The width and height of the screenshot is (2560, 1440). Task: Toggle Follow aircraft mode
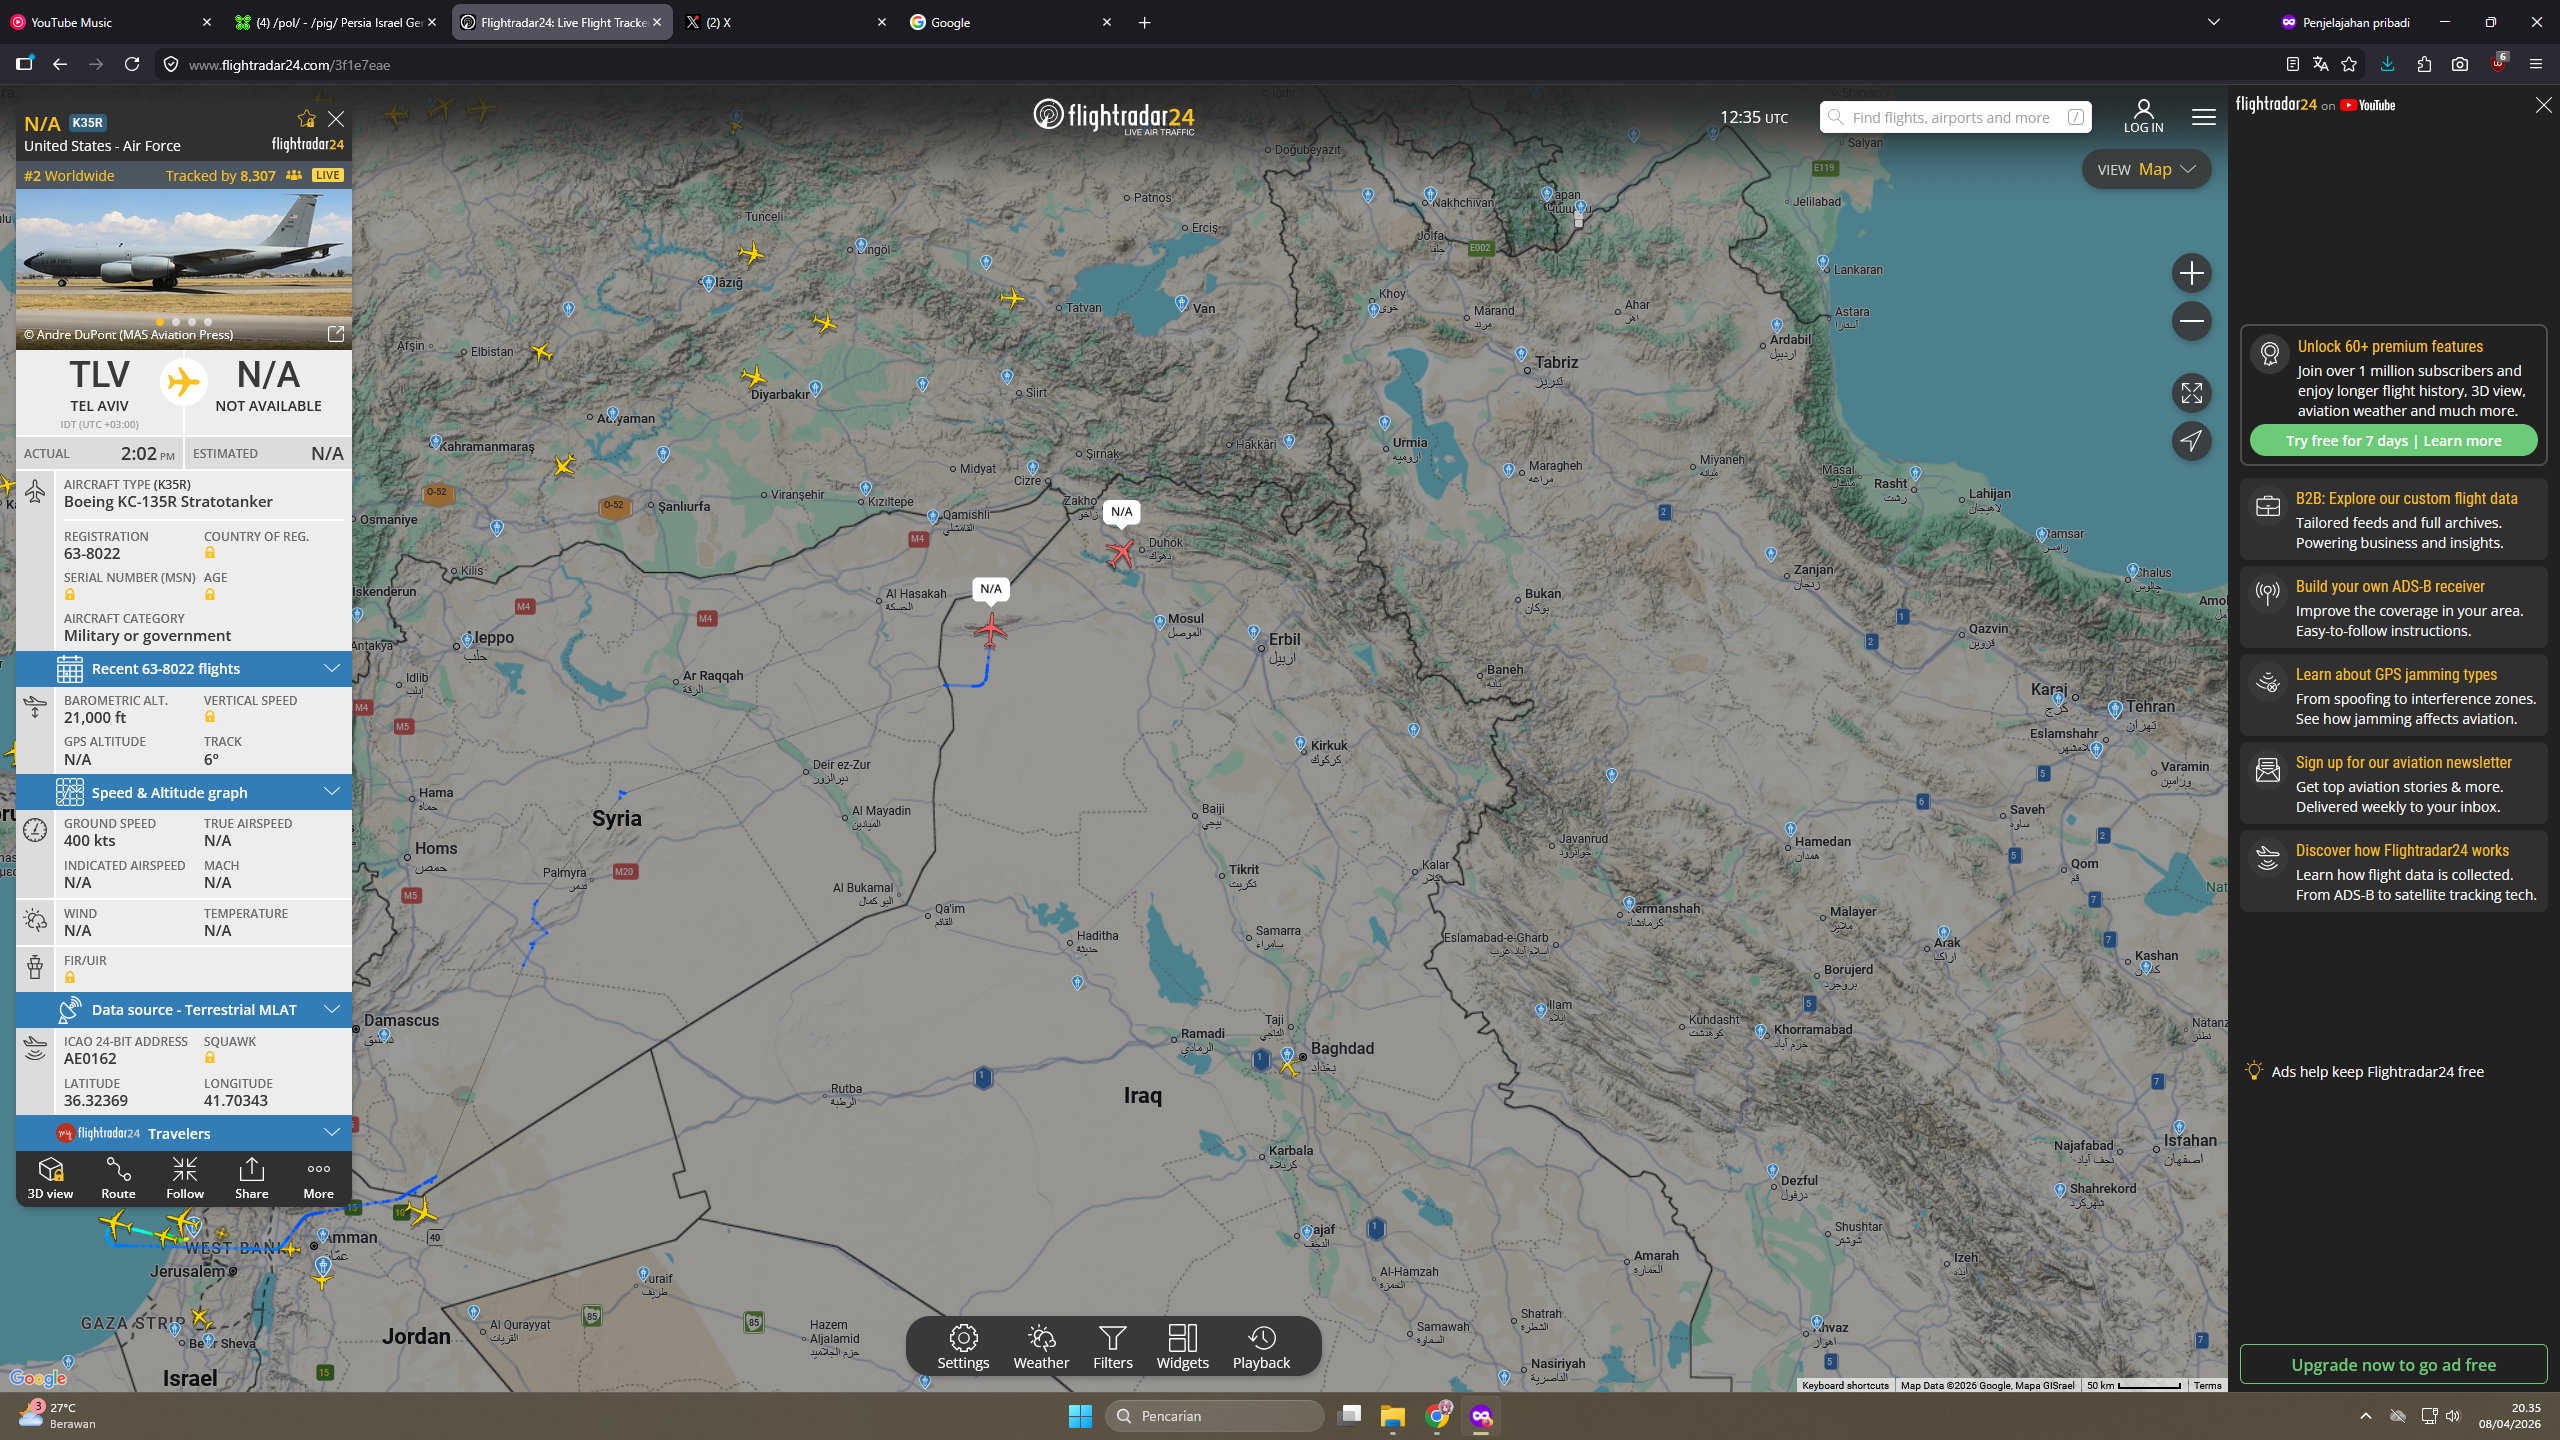185,1178
